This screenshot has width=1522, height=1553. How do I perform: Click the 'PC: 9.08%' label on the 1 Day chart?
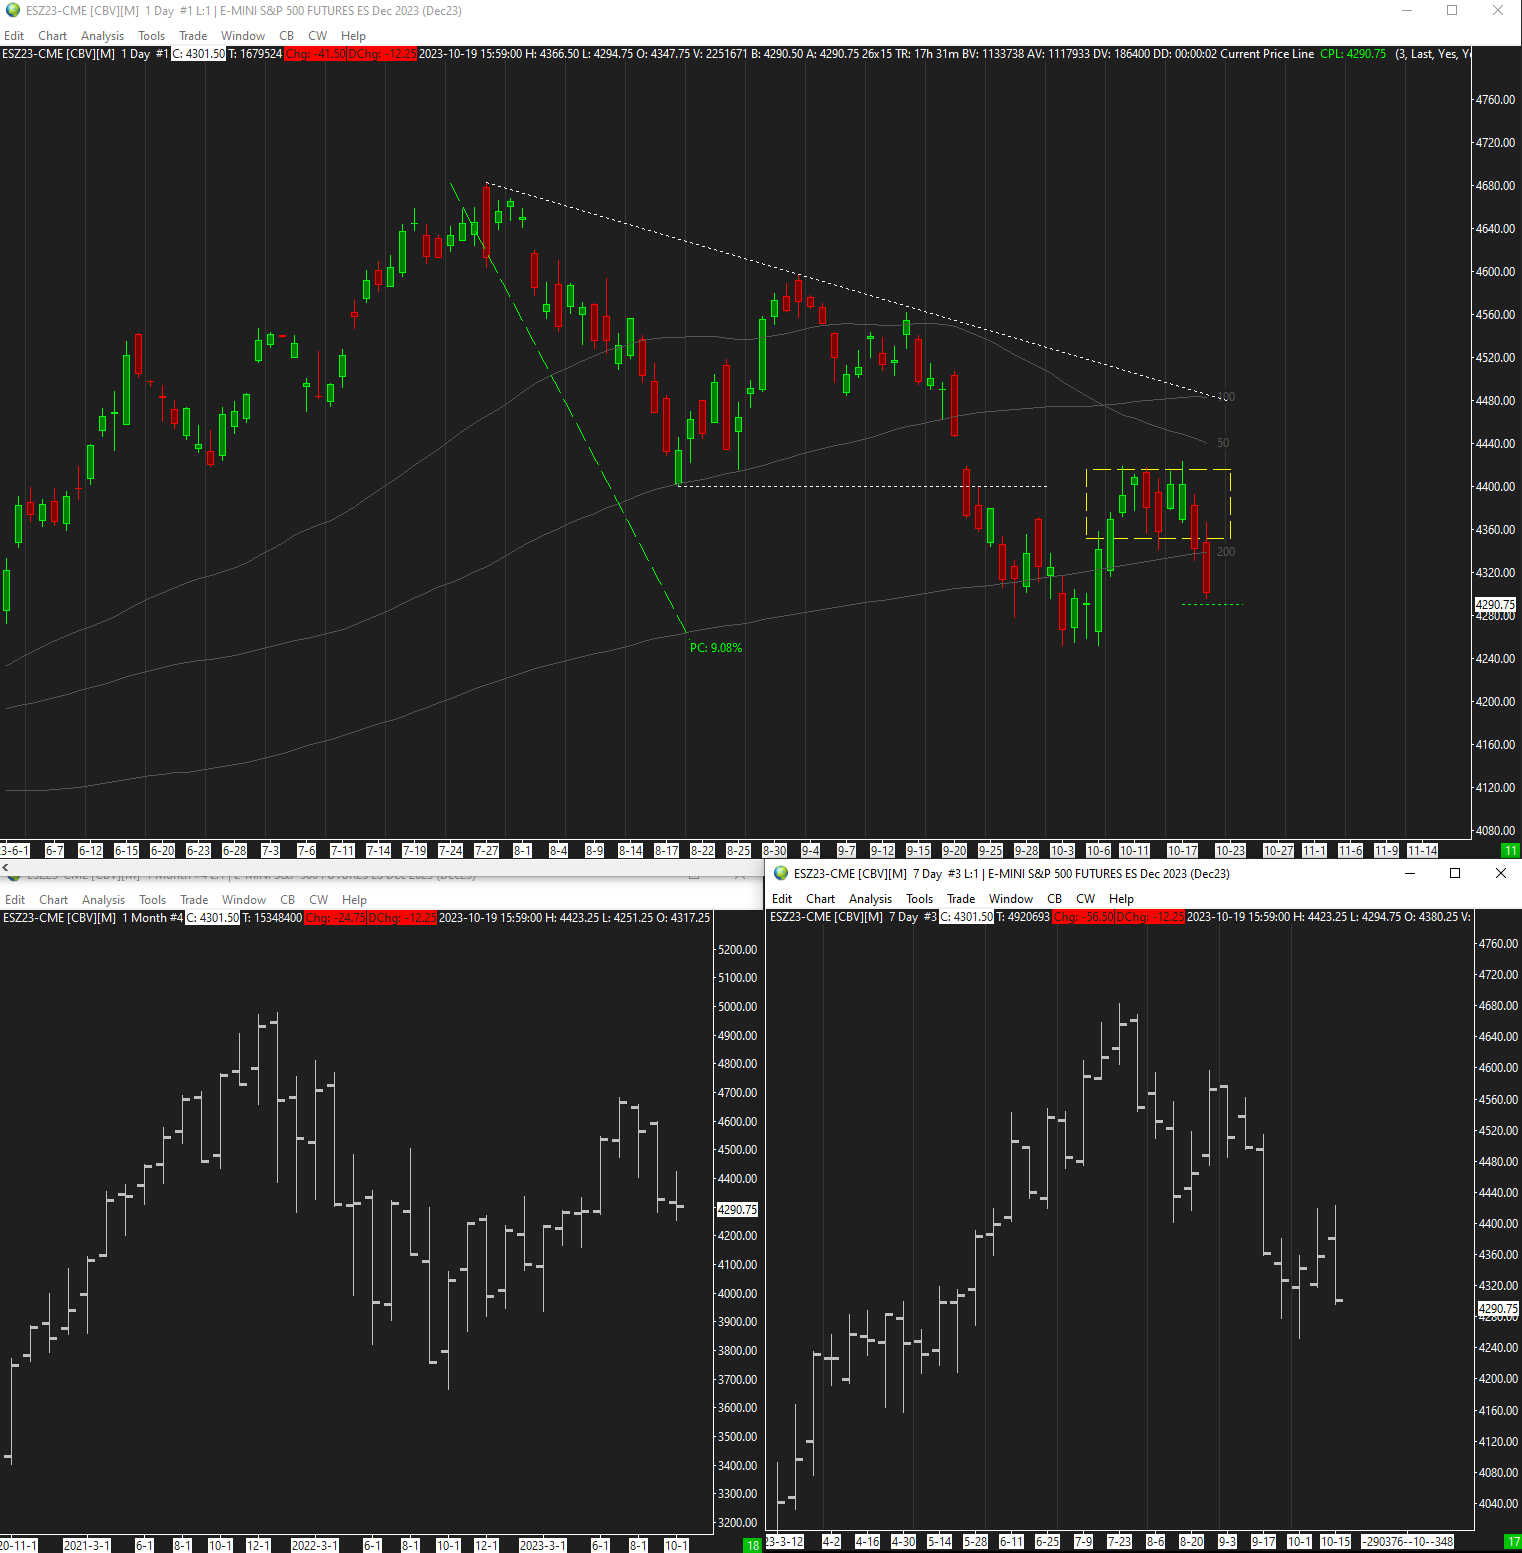pos(716,648)
